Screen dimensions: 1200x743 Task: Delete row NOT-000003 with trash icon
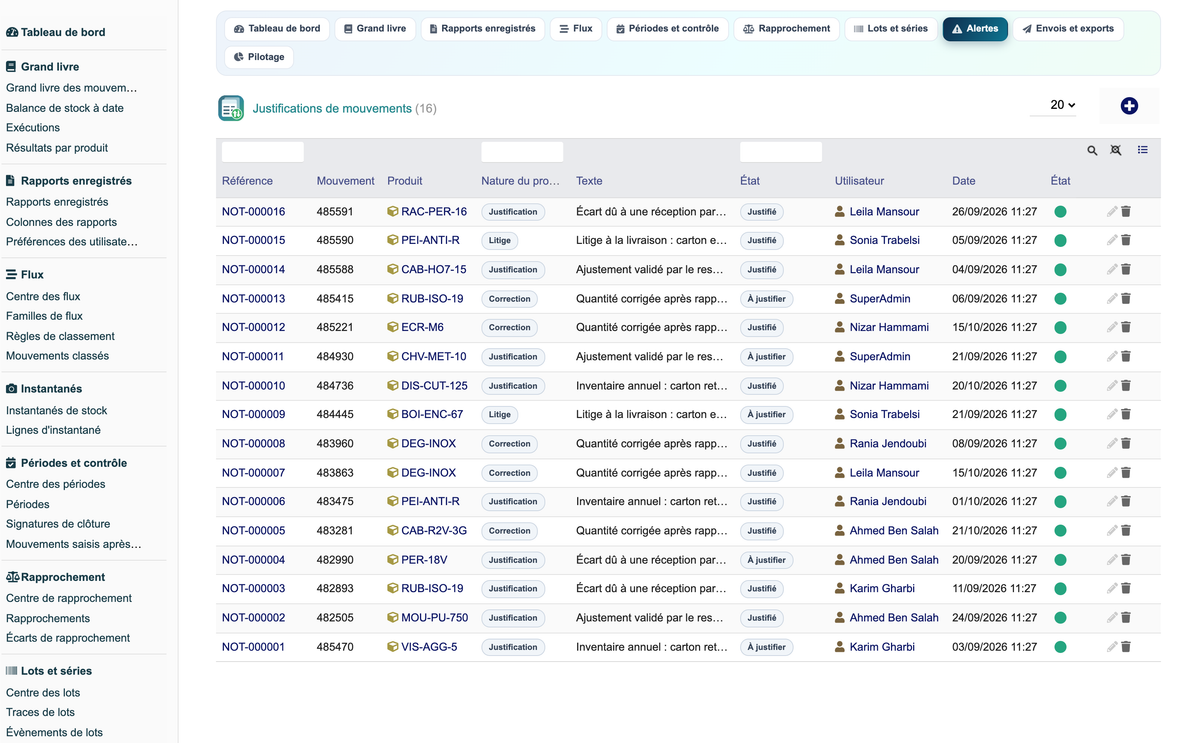(1126, 589)
